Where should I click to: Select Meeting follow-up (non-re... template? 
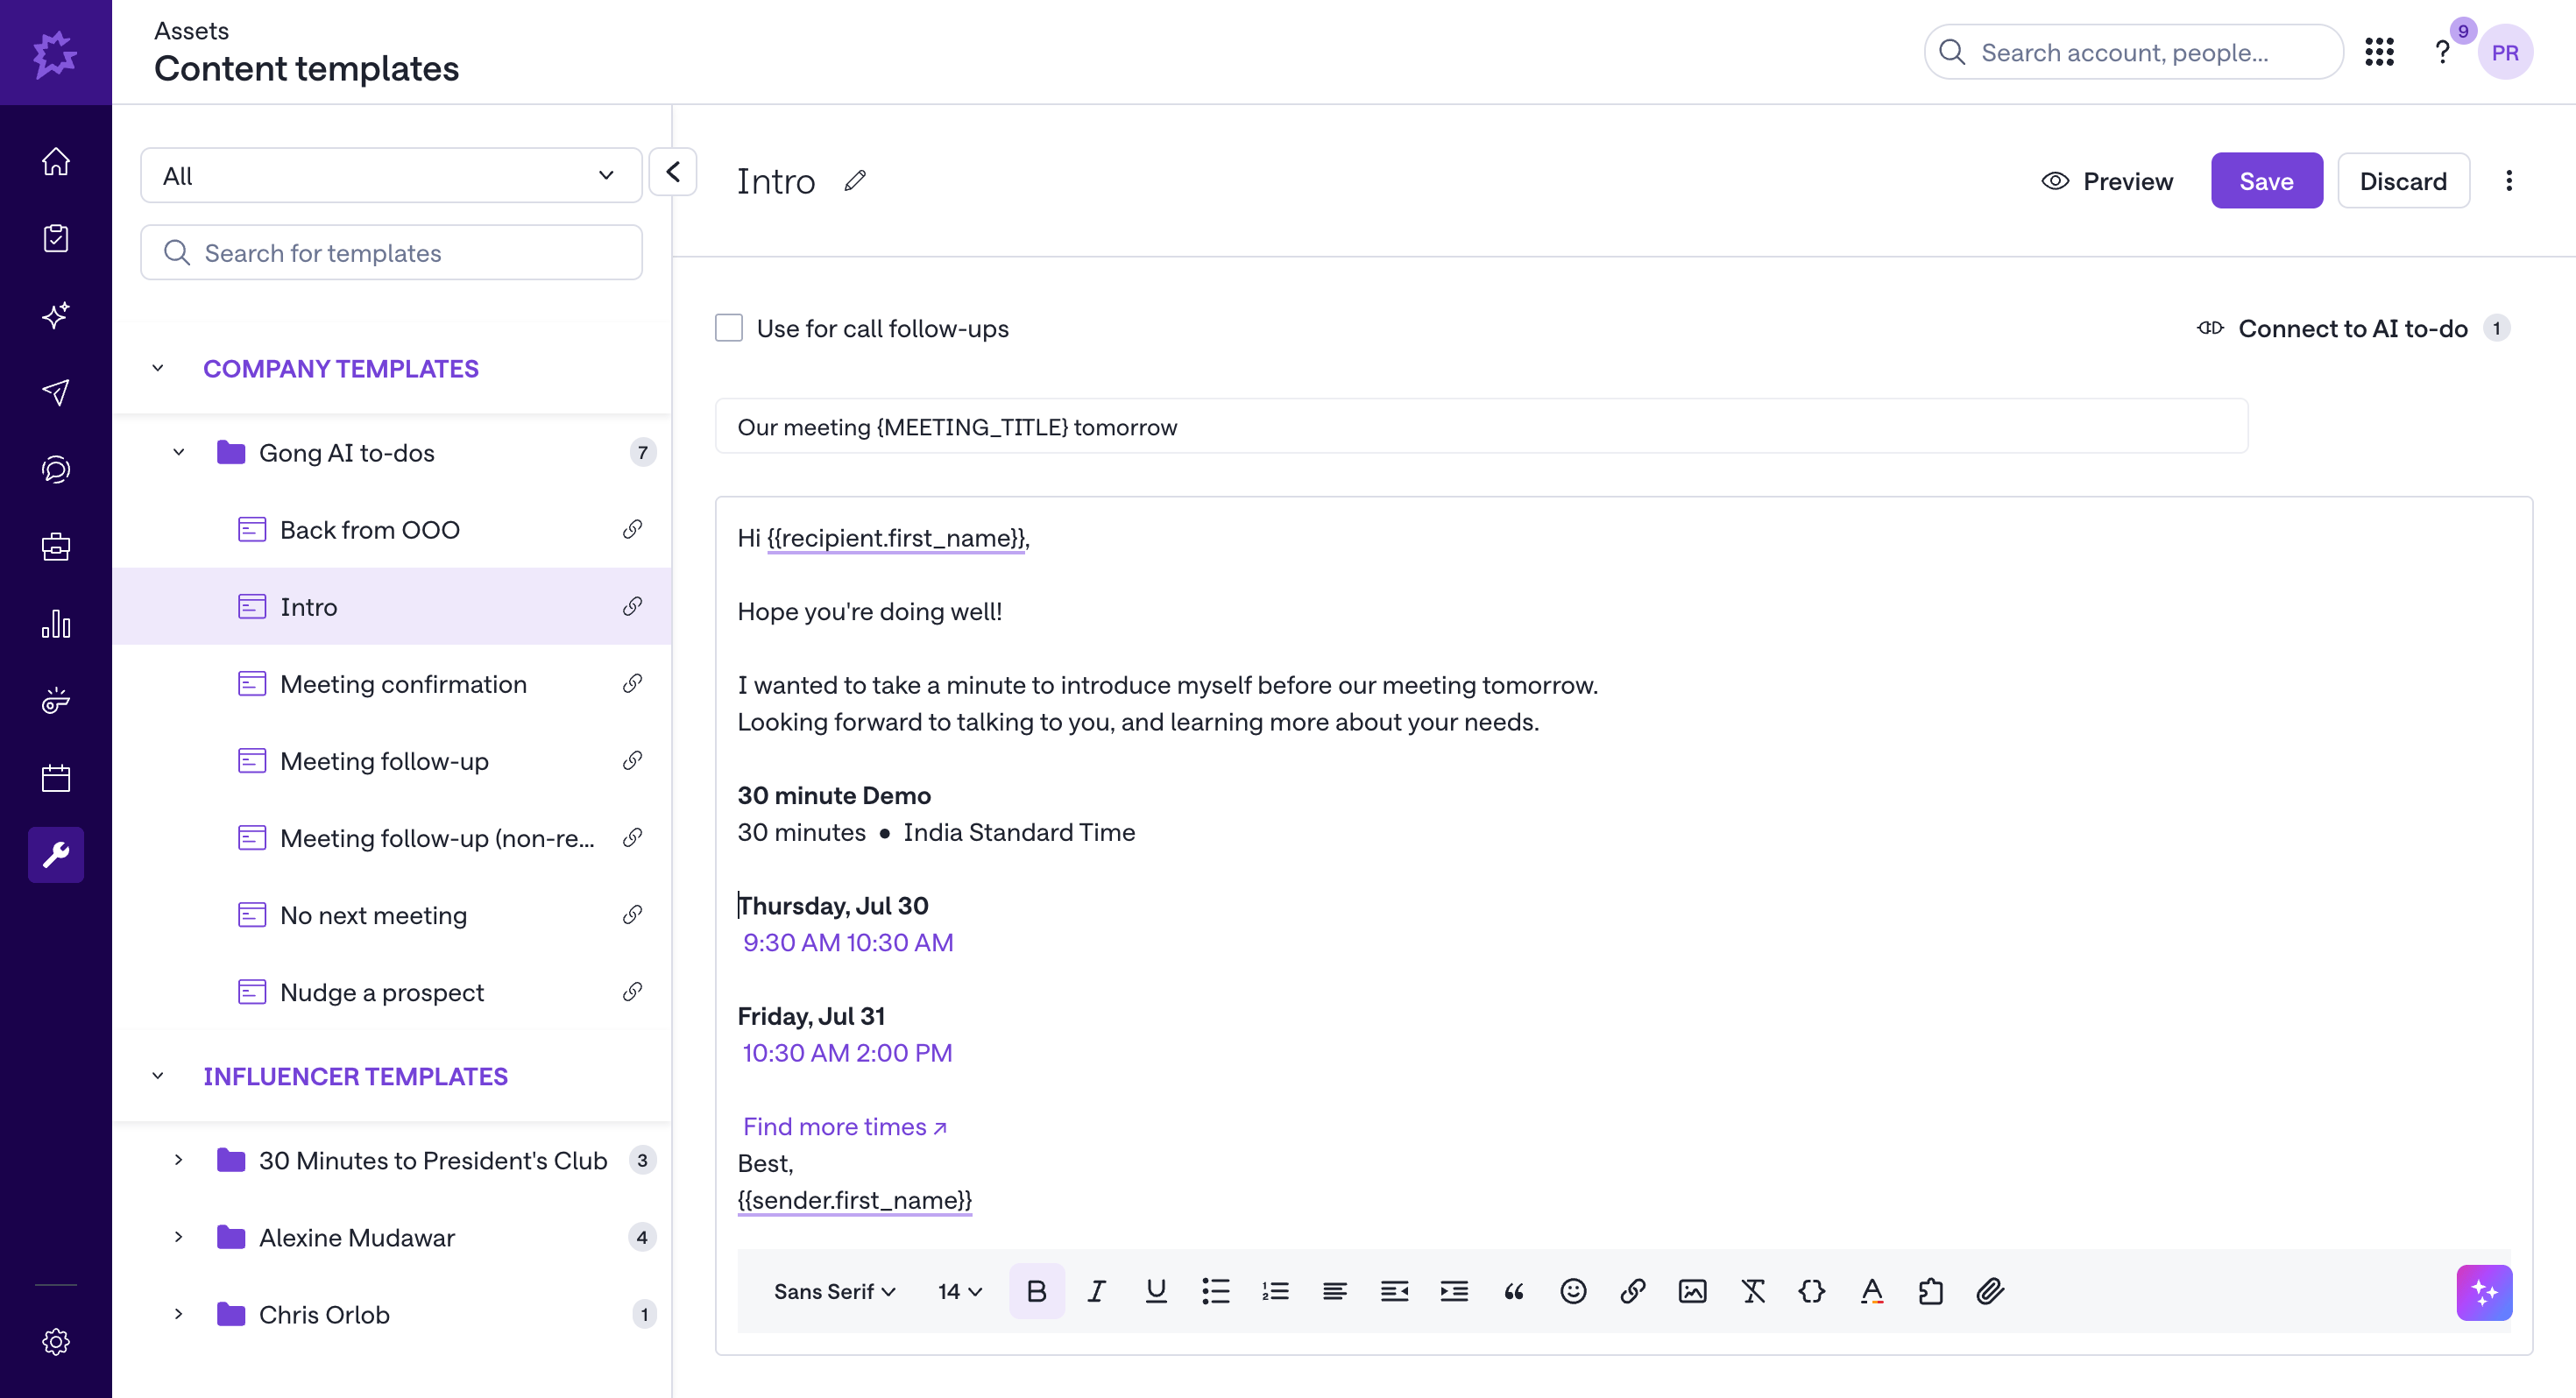click(x=391, y=837)
